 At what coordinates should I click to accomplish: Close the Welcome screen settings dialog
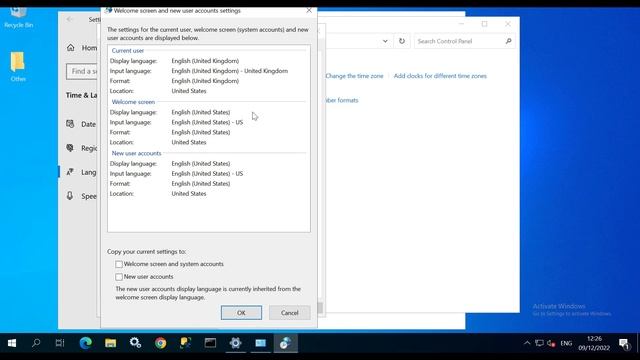(x=309, y=11)
